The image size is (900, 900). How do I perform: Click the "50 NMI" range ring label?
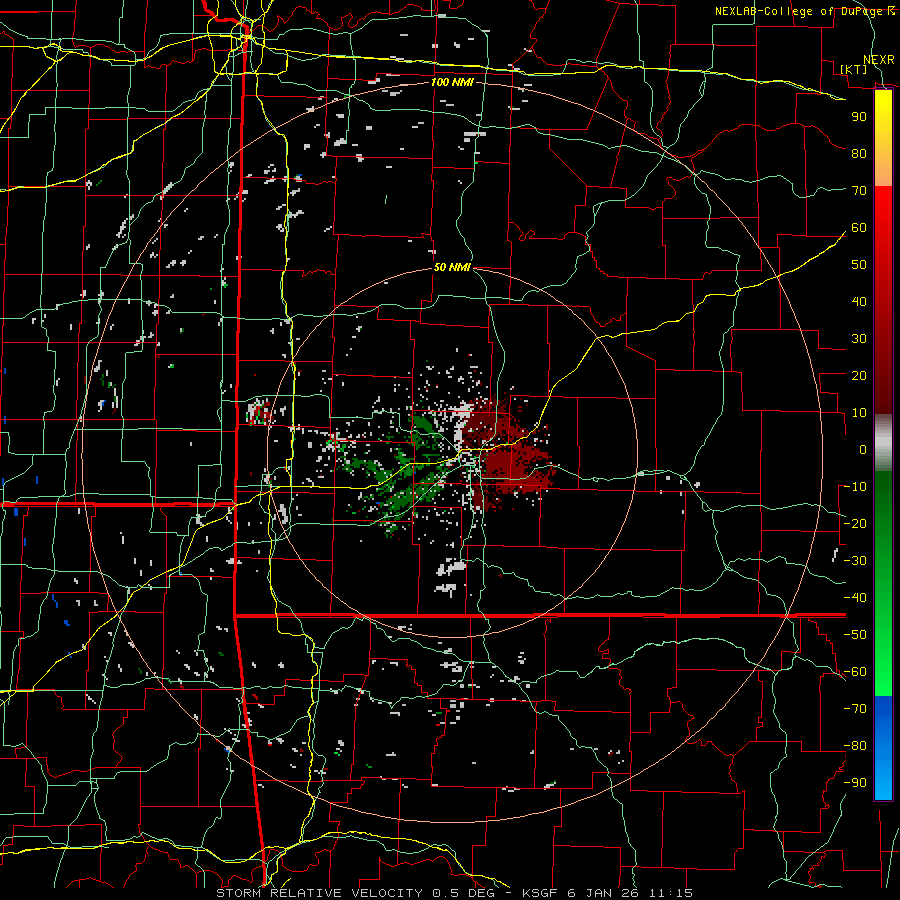(452, 267)
